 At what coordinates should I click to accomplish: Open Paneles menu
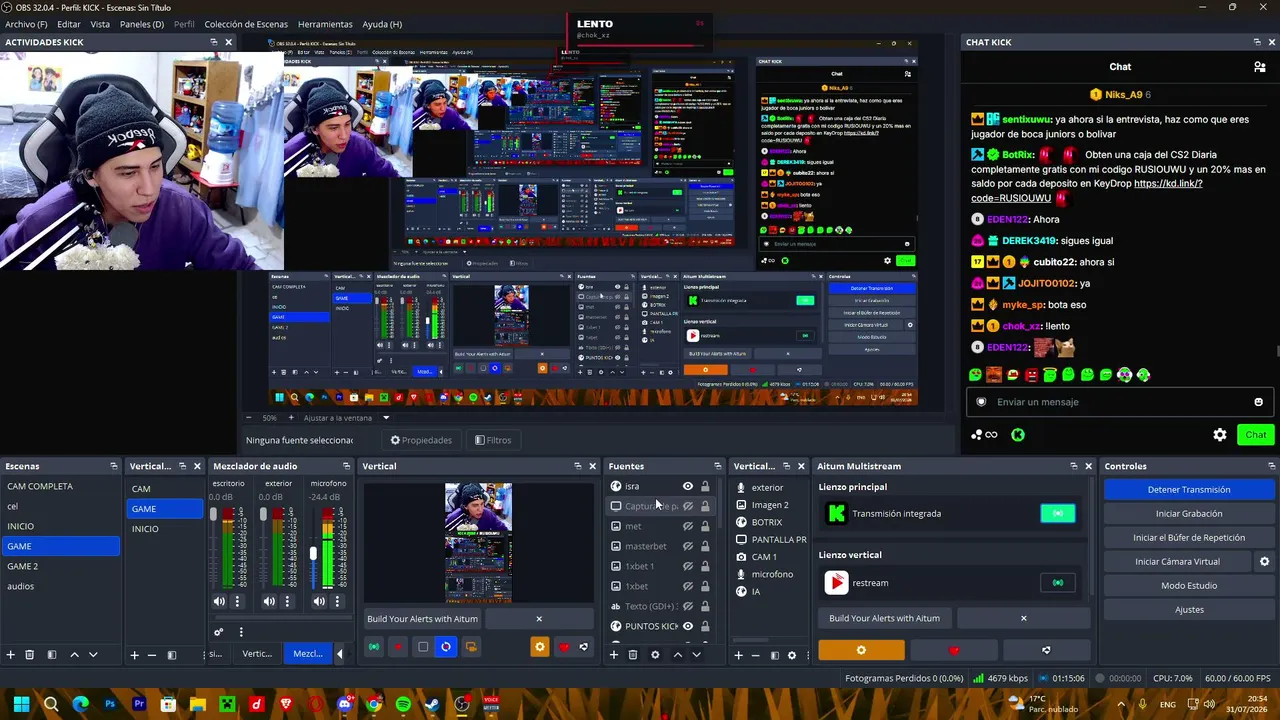tap(142, 24)
